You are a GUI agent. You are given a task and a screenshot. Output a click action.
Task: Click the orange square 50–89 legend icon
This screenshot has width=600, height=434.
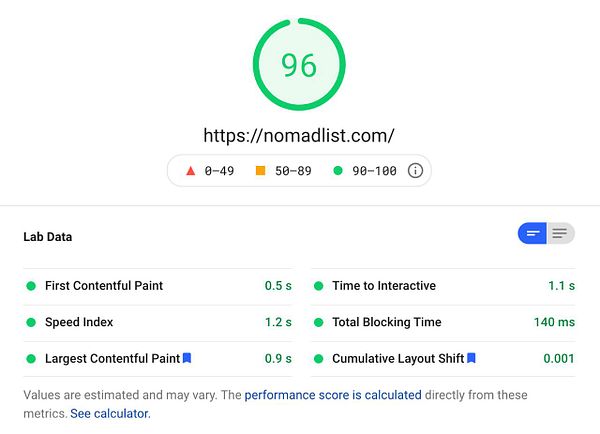pyautogui.click(x=260, y=171)
